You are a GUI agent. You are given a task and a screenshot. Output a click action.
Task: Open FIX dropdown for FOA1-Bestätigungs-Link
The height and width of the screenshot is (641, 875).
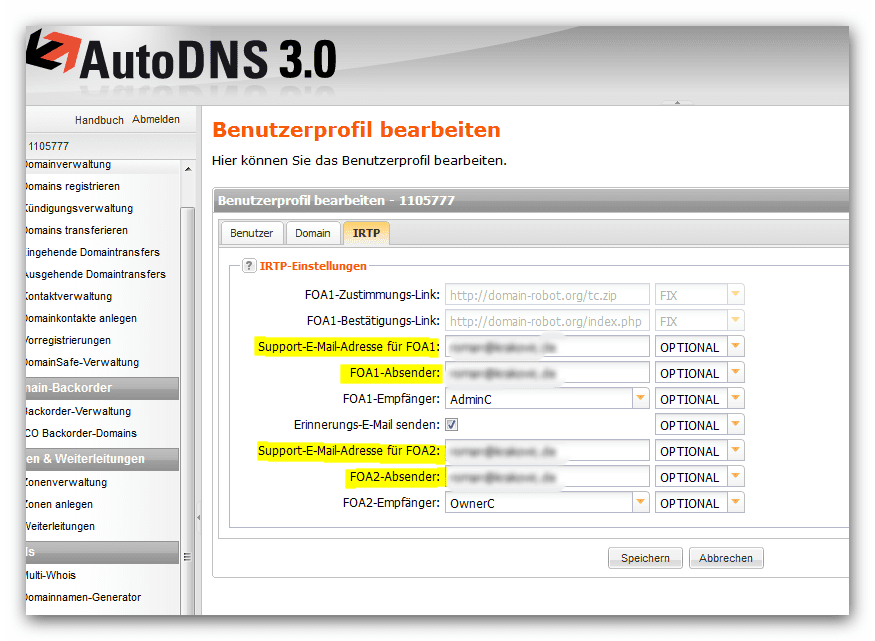(x=735, y=321)
